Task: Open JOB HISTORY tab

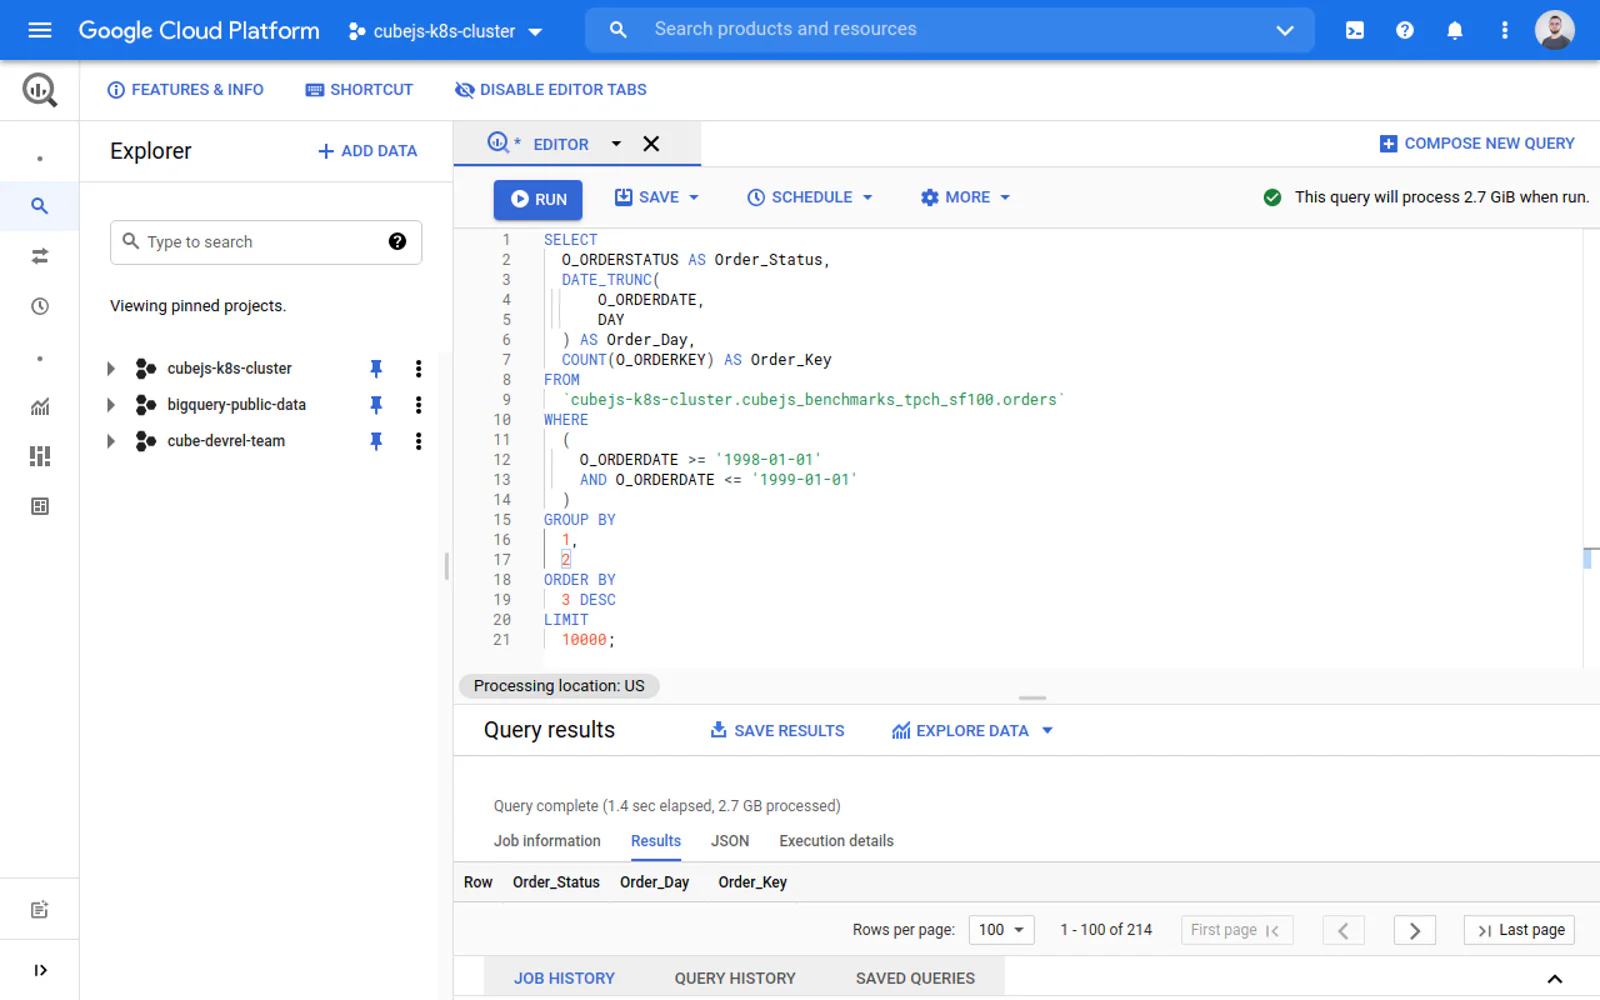Action: coord(564,979)
